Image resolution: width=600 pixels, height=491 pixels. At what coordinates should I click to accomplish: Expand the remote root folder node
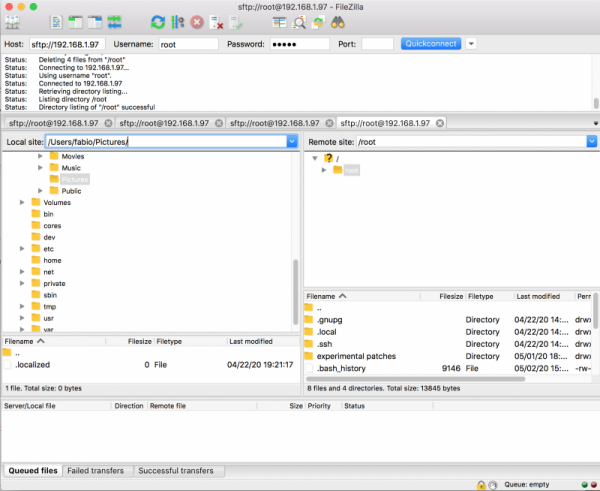pyautogui.click(x=324, y=170)
